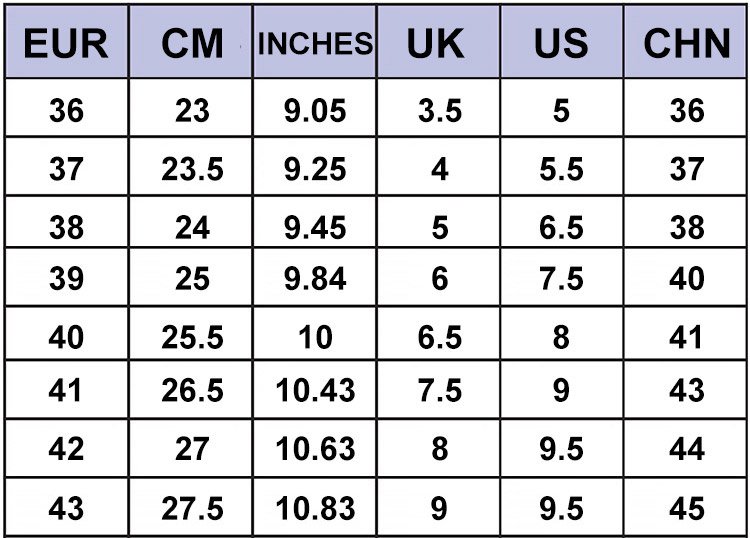Select the US column header
The height and width of the screenshot is (538, 750).
[561, 44]
